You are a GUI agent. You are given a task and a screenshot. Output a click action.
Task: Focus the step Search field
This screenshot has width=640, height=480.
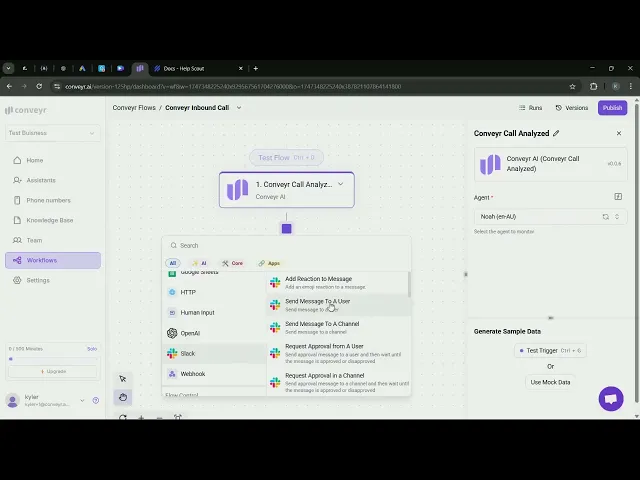(x=287, y=245)
